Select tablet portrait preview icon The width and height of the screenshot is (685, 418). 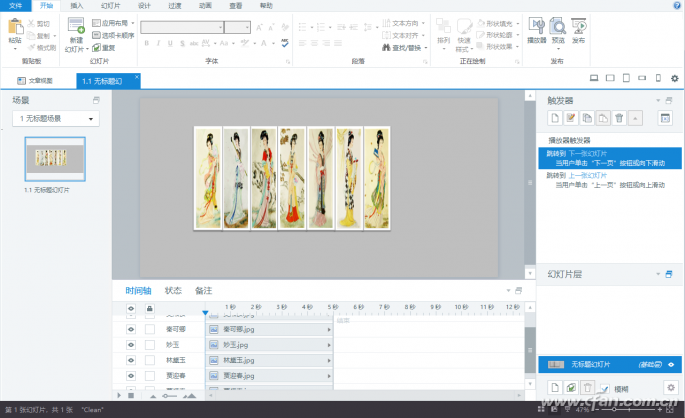point(626,78)
